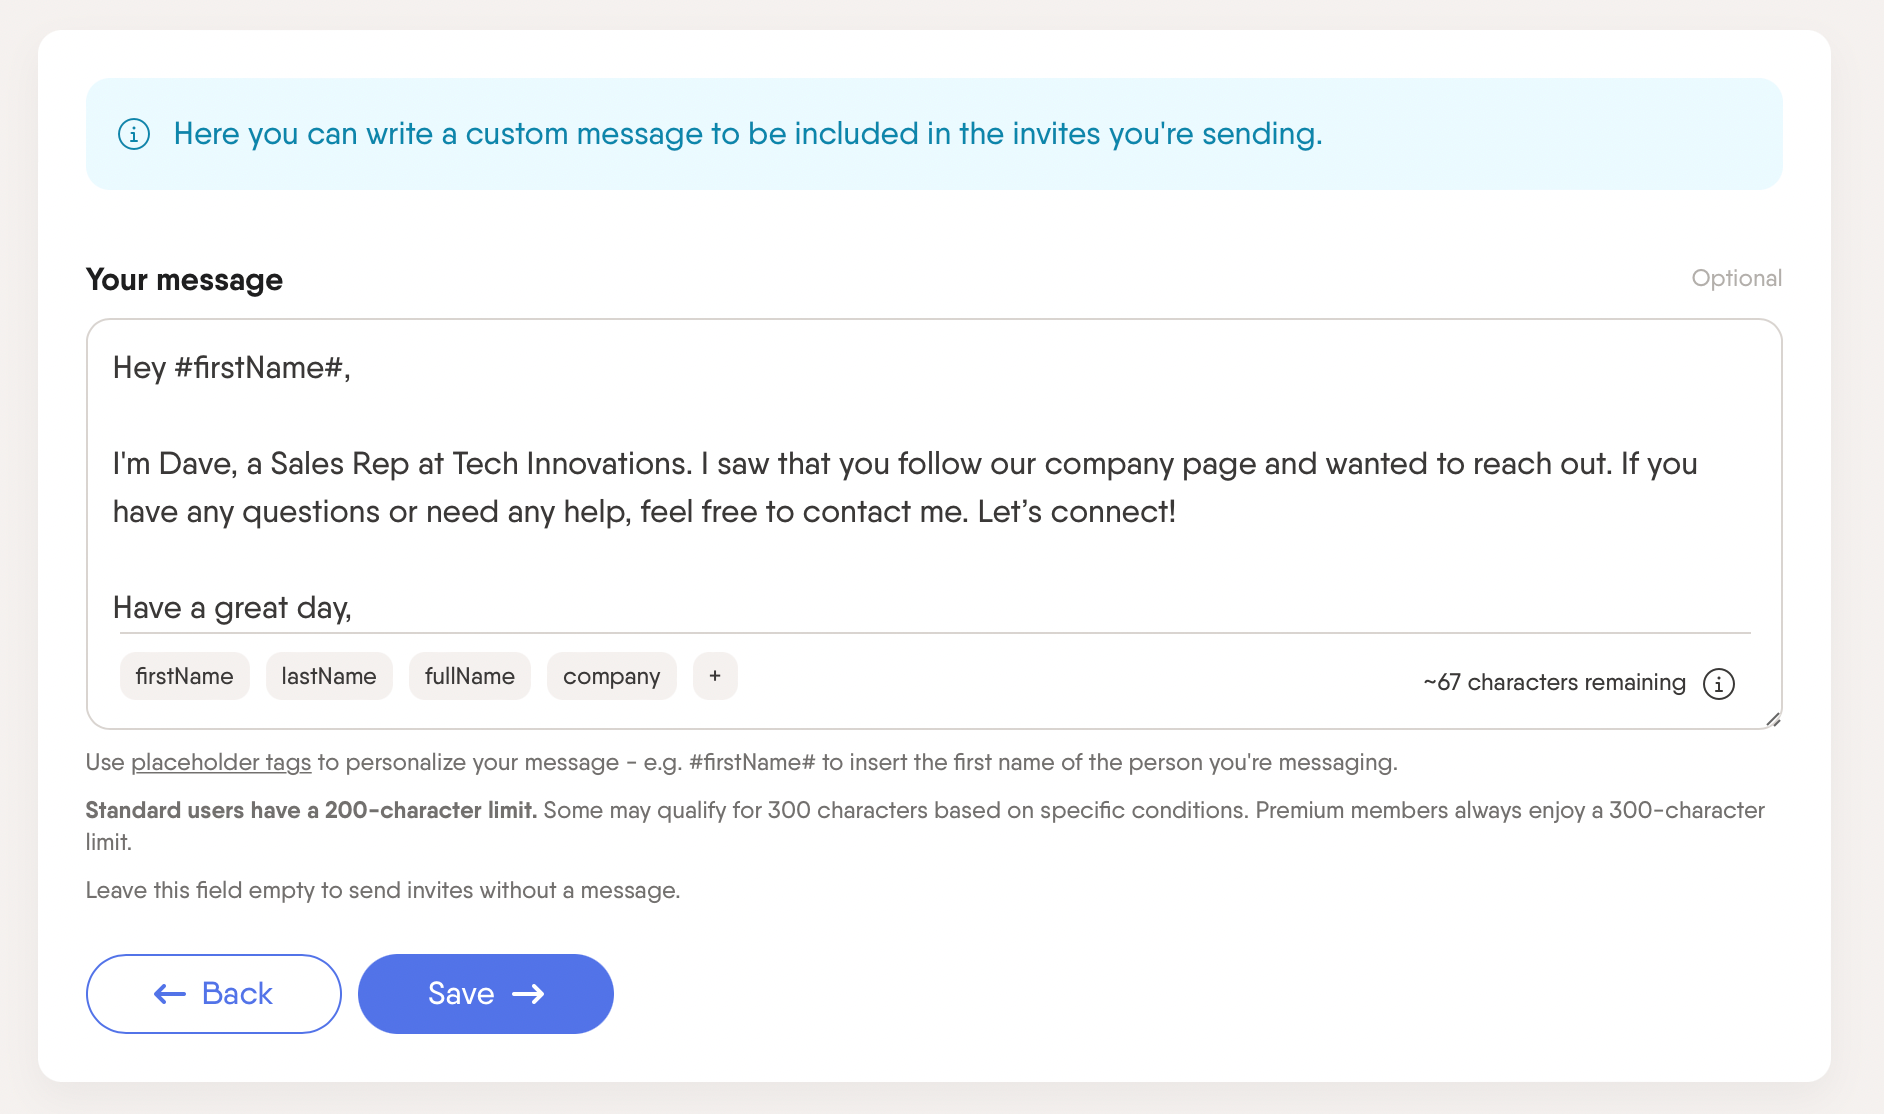Image resolution: width=1884 pixels, height=1114 pixels.
Task: Click the 'Your message' field label
Action: [184, 280]
